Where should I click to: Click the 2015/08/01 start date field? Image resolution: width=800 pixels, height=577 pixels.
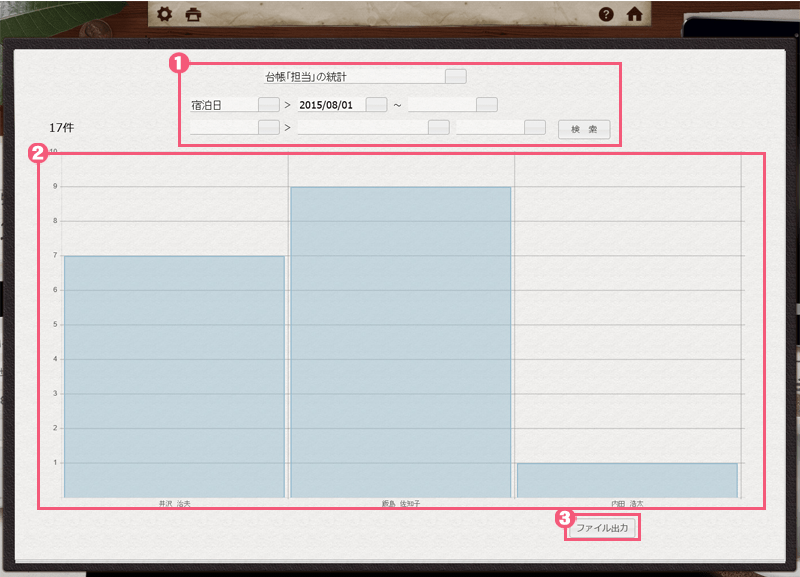[x=329, y=104]
